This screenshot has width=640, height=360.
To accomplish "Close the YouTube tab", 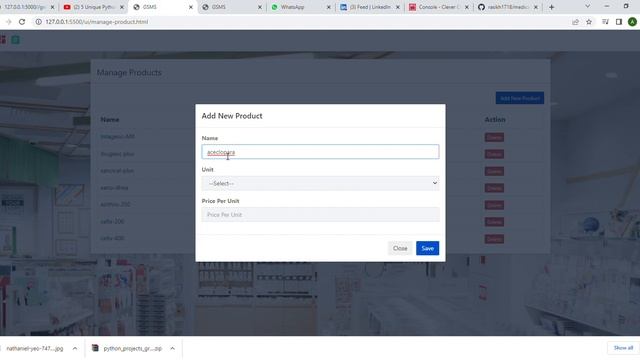I will [x=122, y=7].
